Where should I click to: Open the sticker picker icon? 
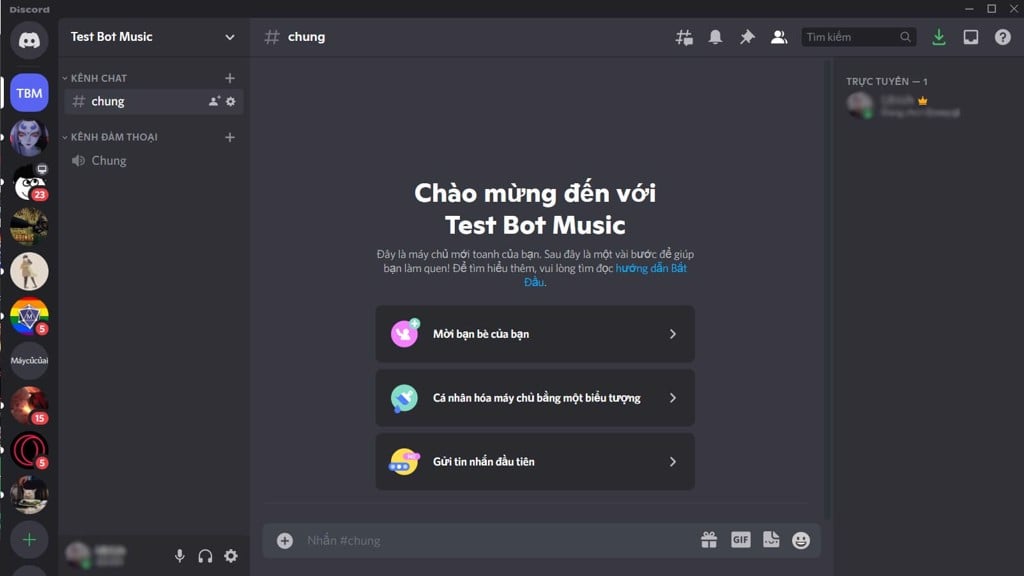[771, 540]
